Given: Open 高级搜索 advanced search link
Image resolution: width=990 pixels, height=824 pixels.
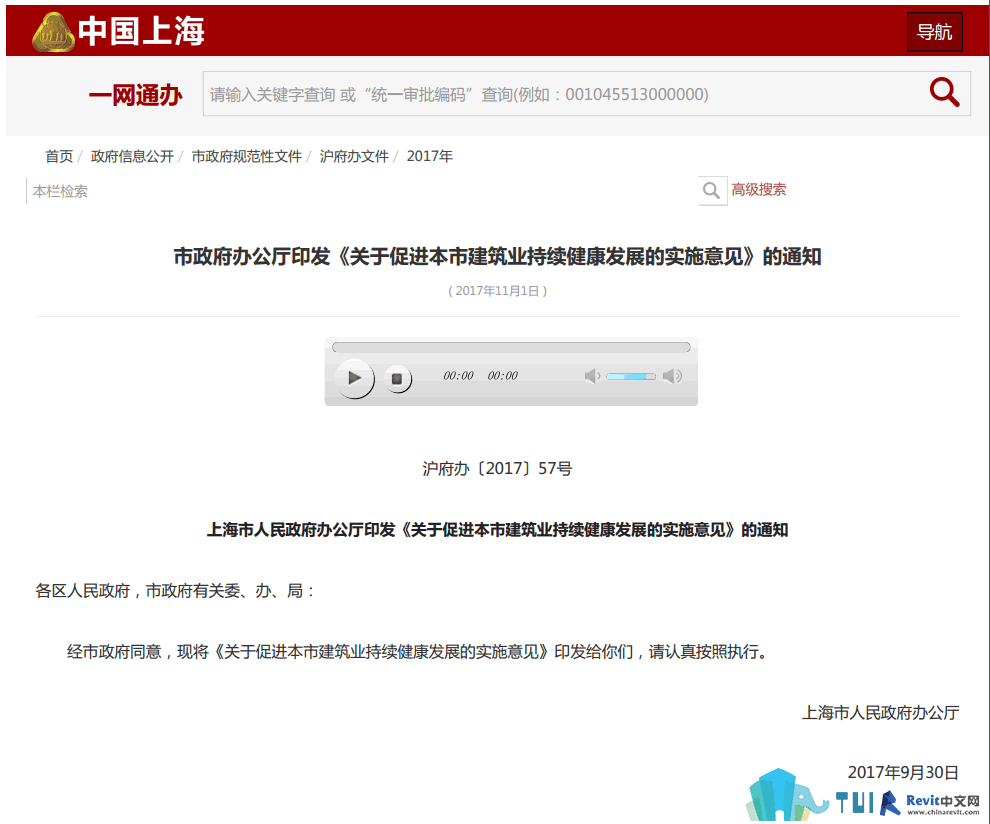Looking at the screenshot, I should point(758,189).
